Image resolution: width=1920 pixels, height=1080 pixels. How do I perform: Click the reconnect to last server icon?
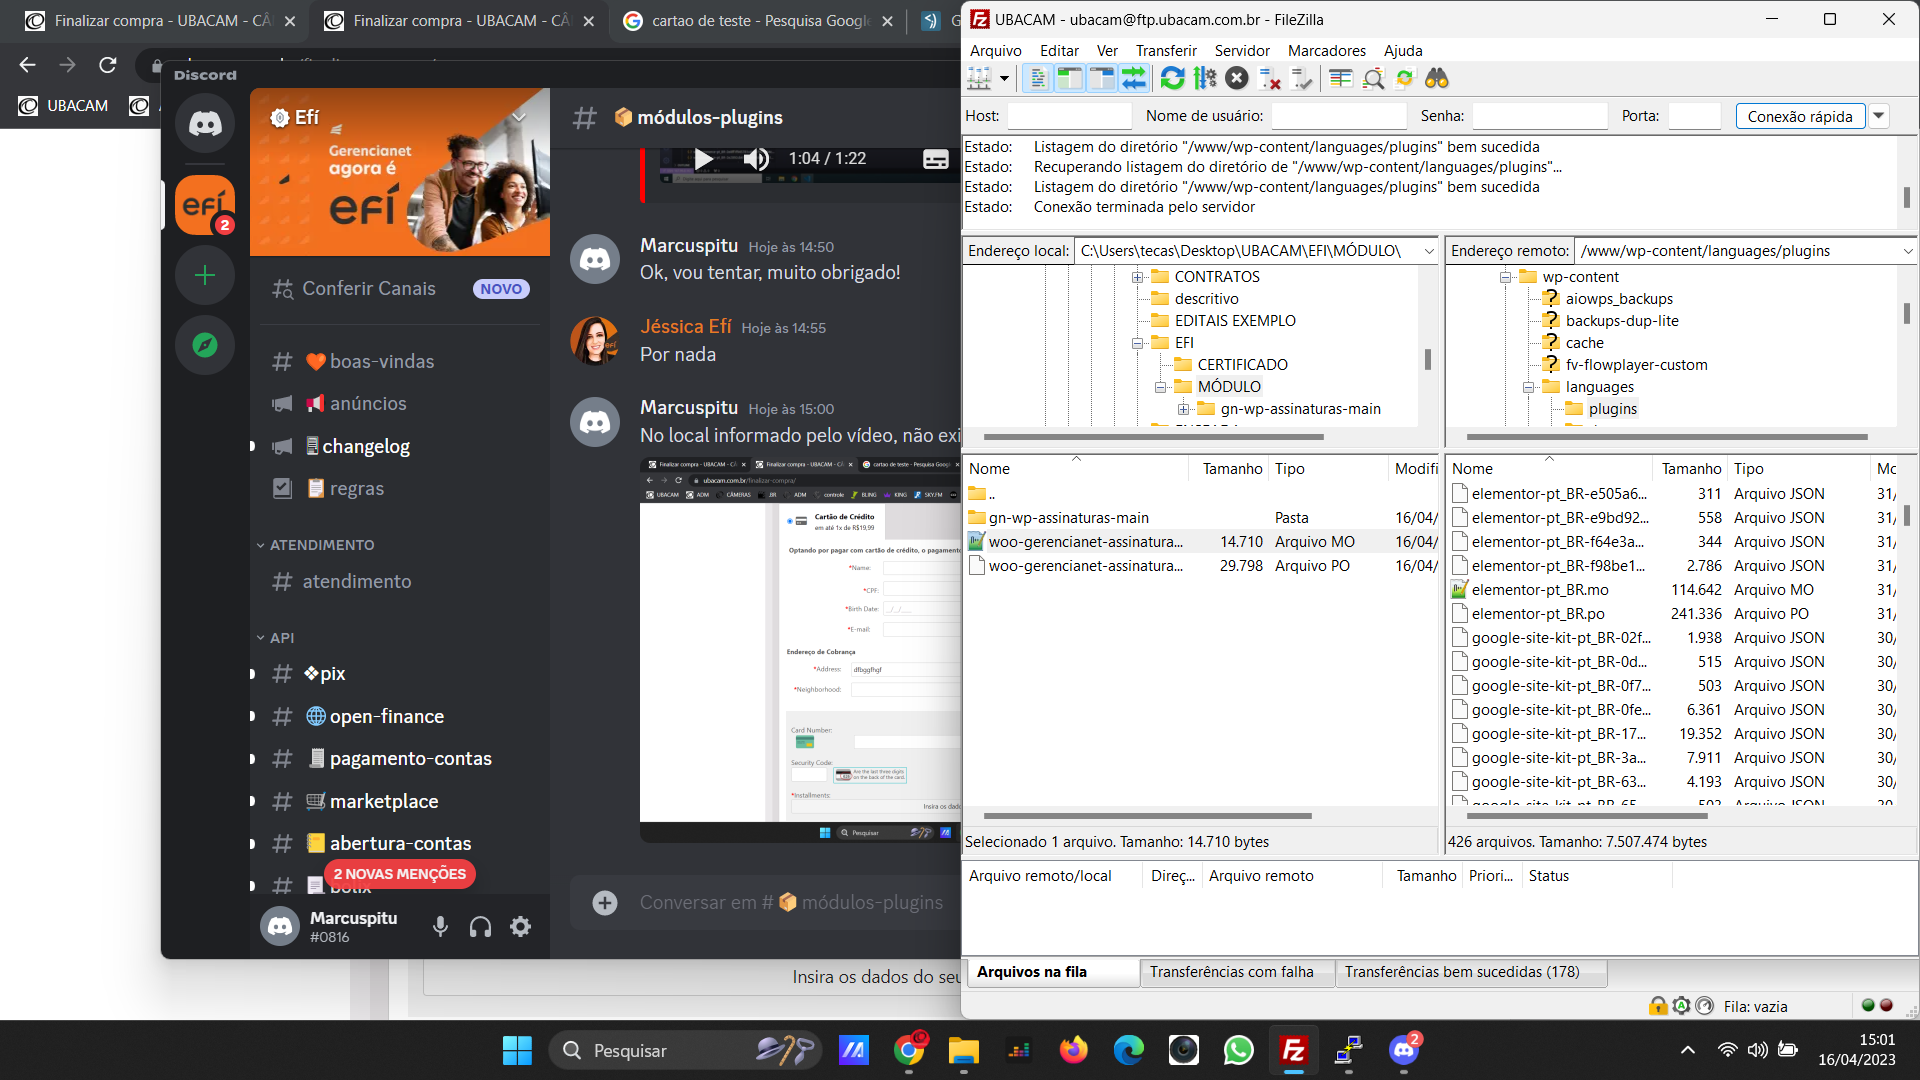click(x=1301, y=78)
